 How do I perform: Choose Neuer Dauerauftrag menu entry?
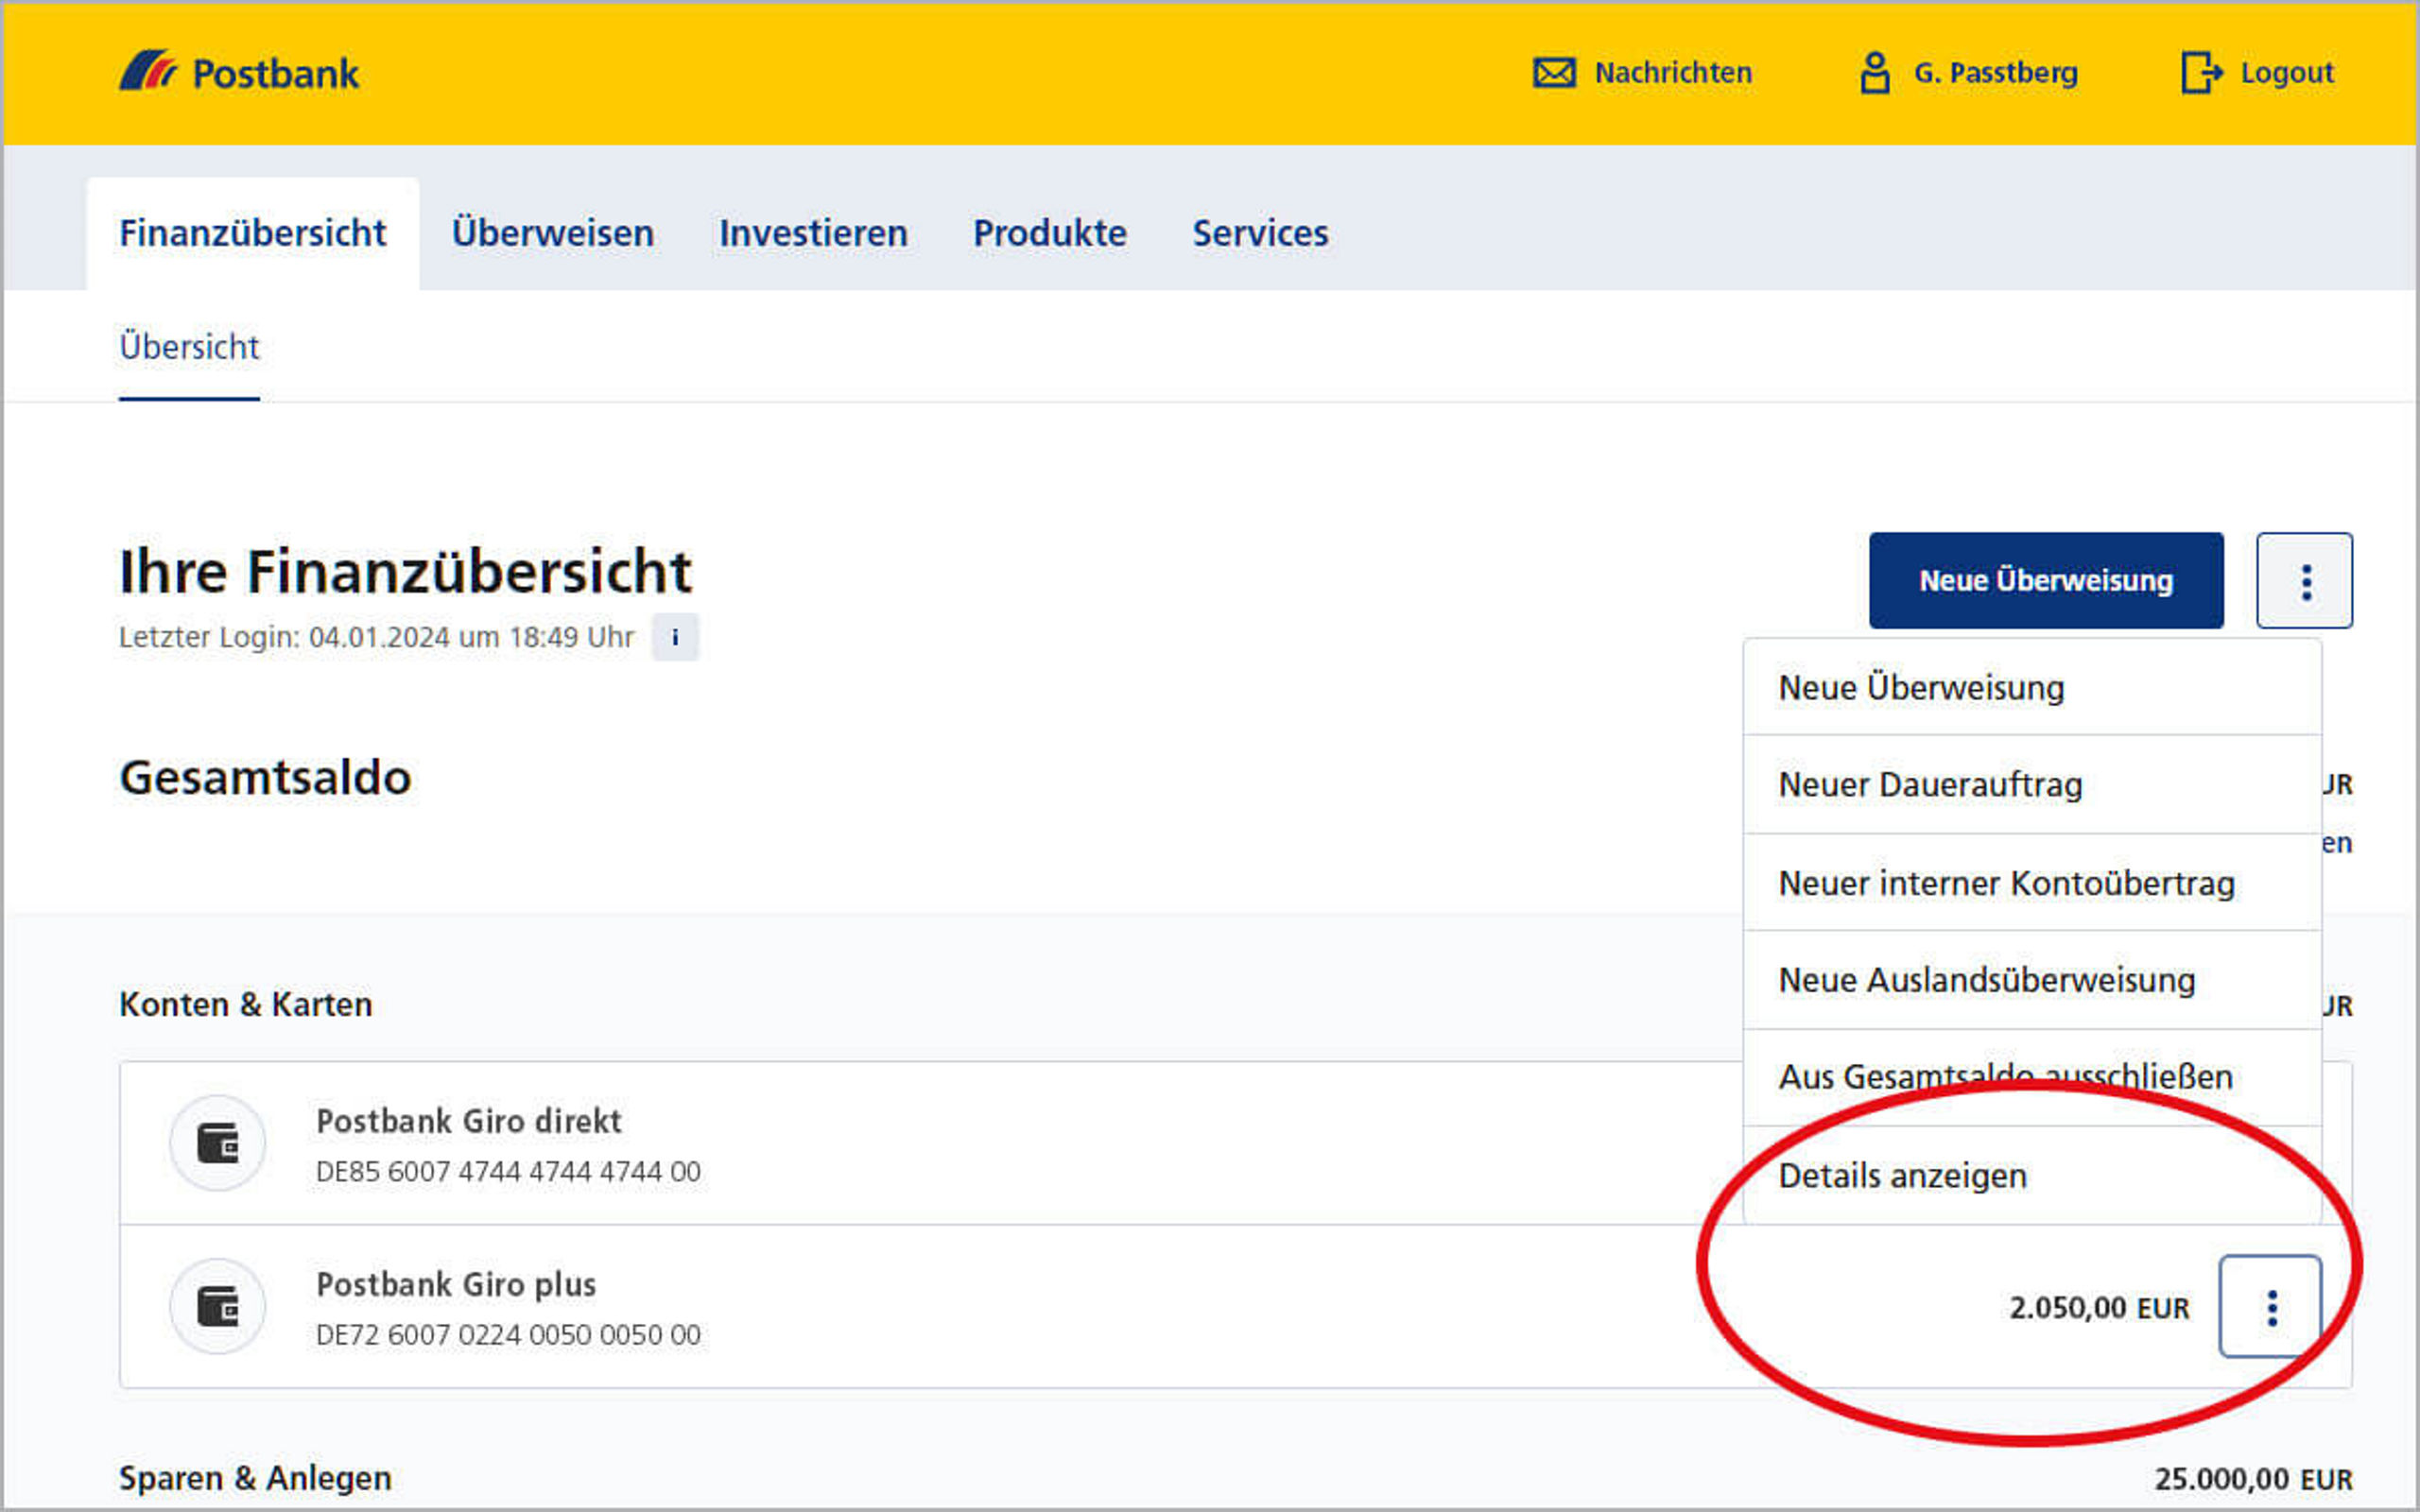tap(2032, 785)
